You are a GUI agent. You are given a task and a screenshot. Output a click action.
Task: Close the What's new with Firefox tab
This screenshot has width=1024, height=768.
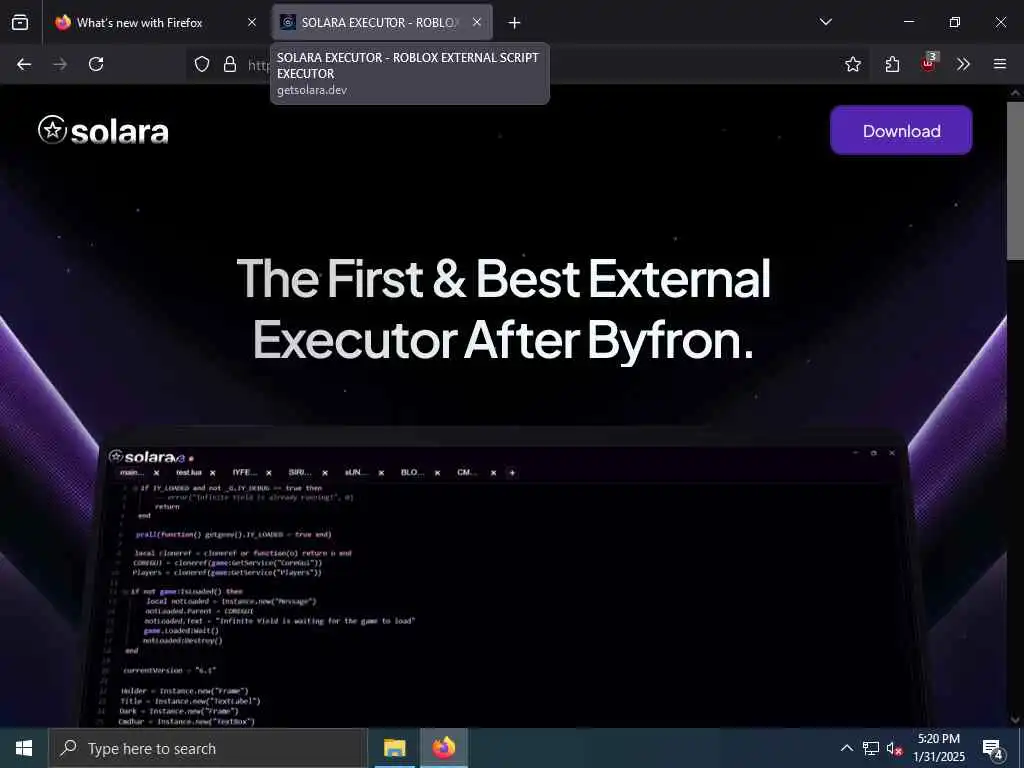252,23
